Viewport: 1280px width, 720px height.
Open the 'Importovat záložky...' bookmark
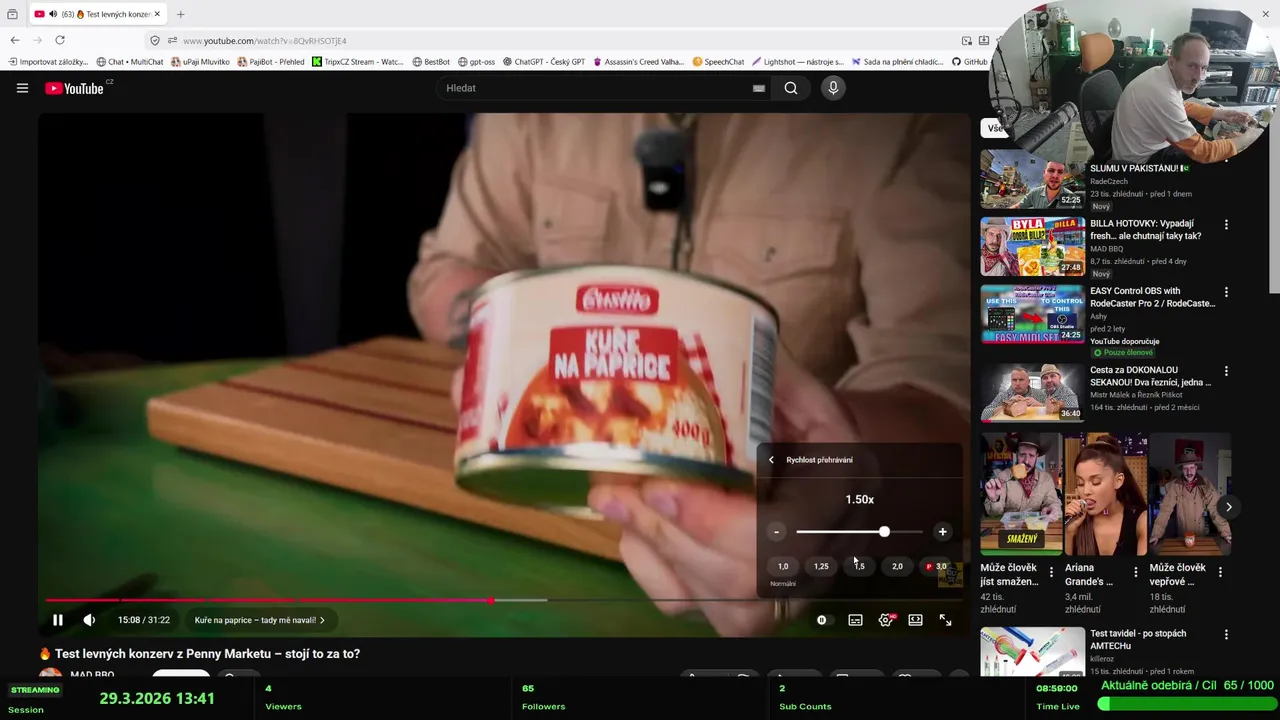48,62
